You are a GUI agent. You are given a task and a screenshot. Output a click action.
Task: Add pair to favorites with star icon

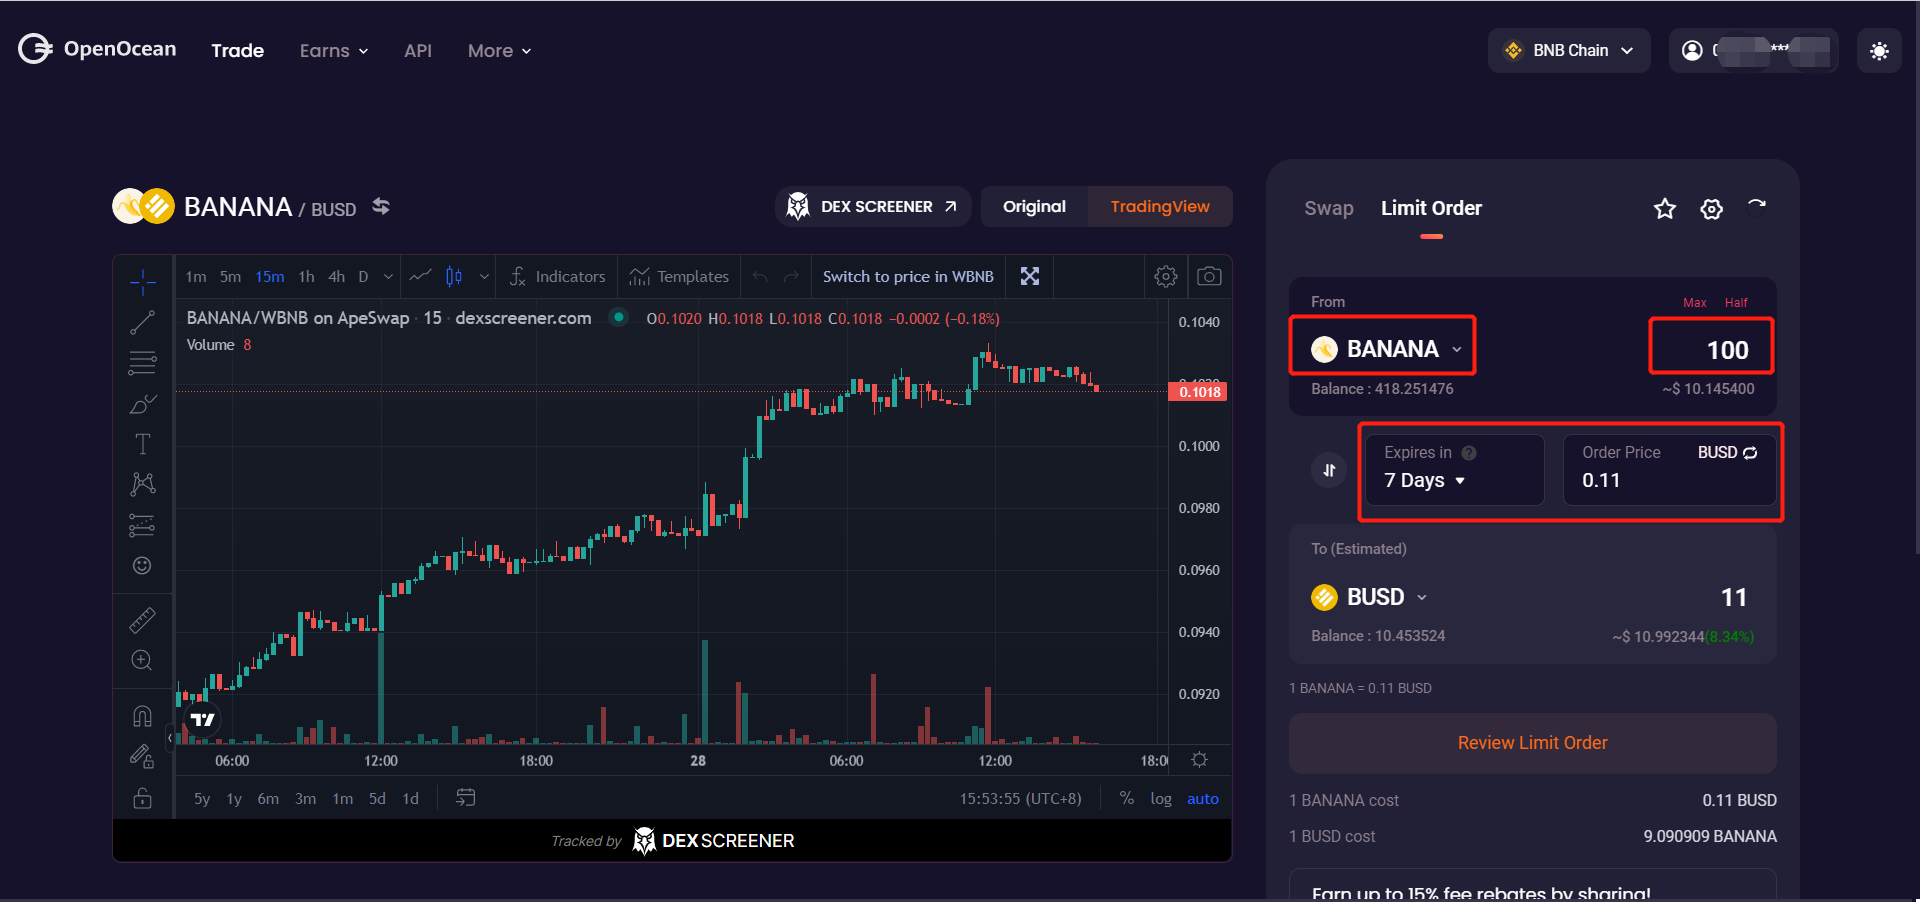coord(1665,208)
